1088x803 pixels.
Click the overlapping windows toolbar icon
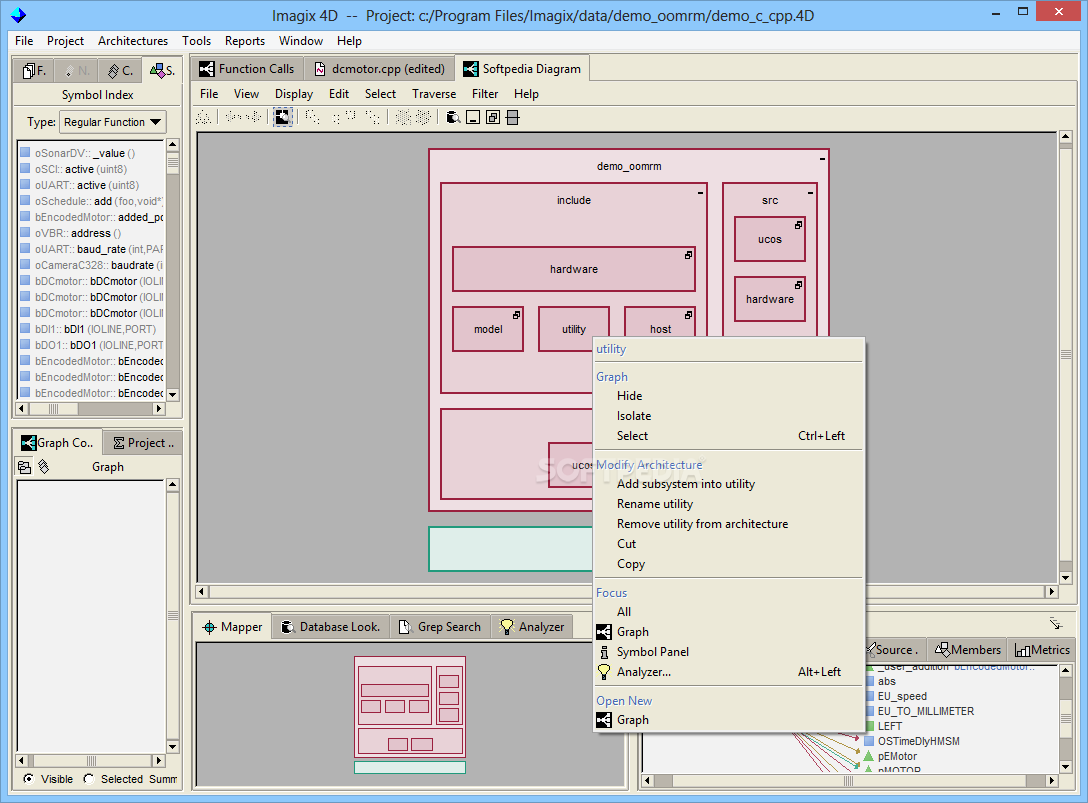493,117
